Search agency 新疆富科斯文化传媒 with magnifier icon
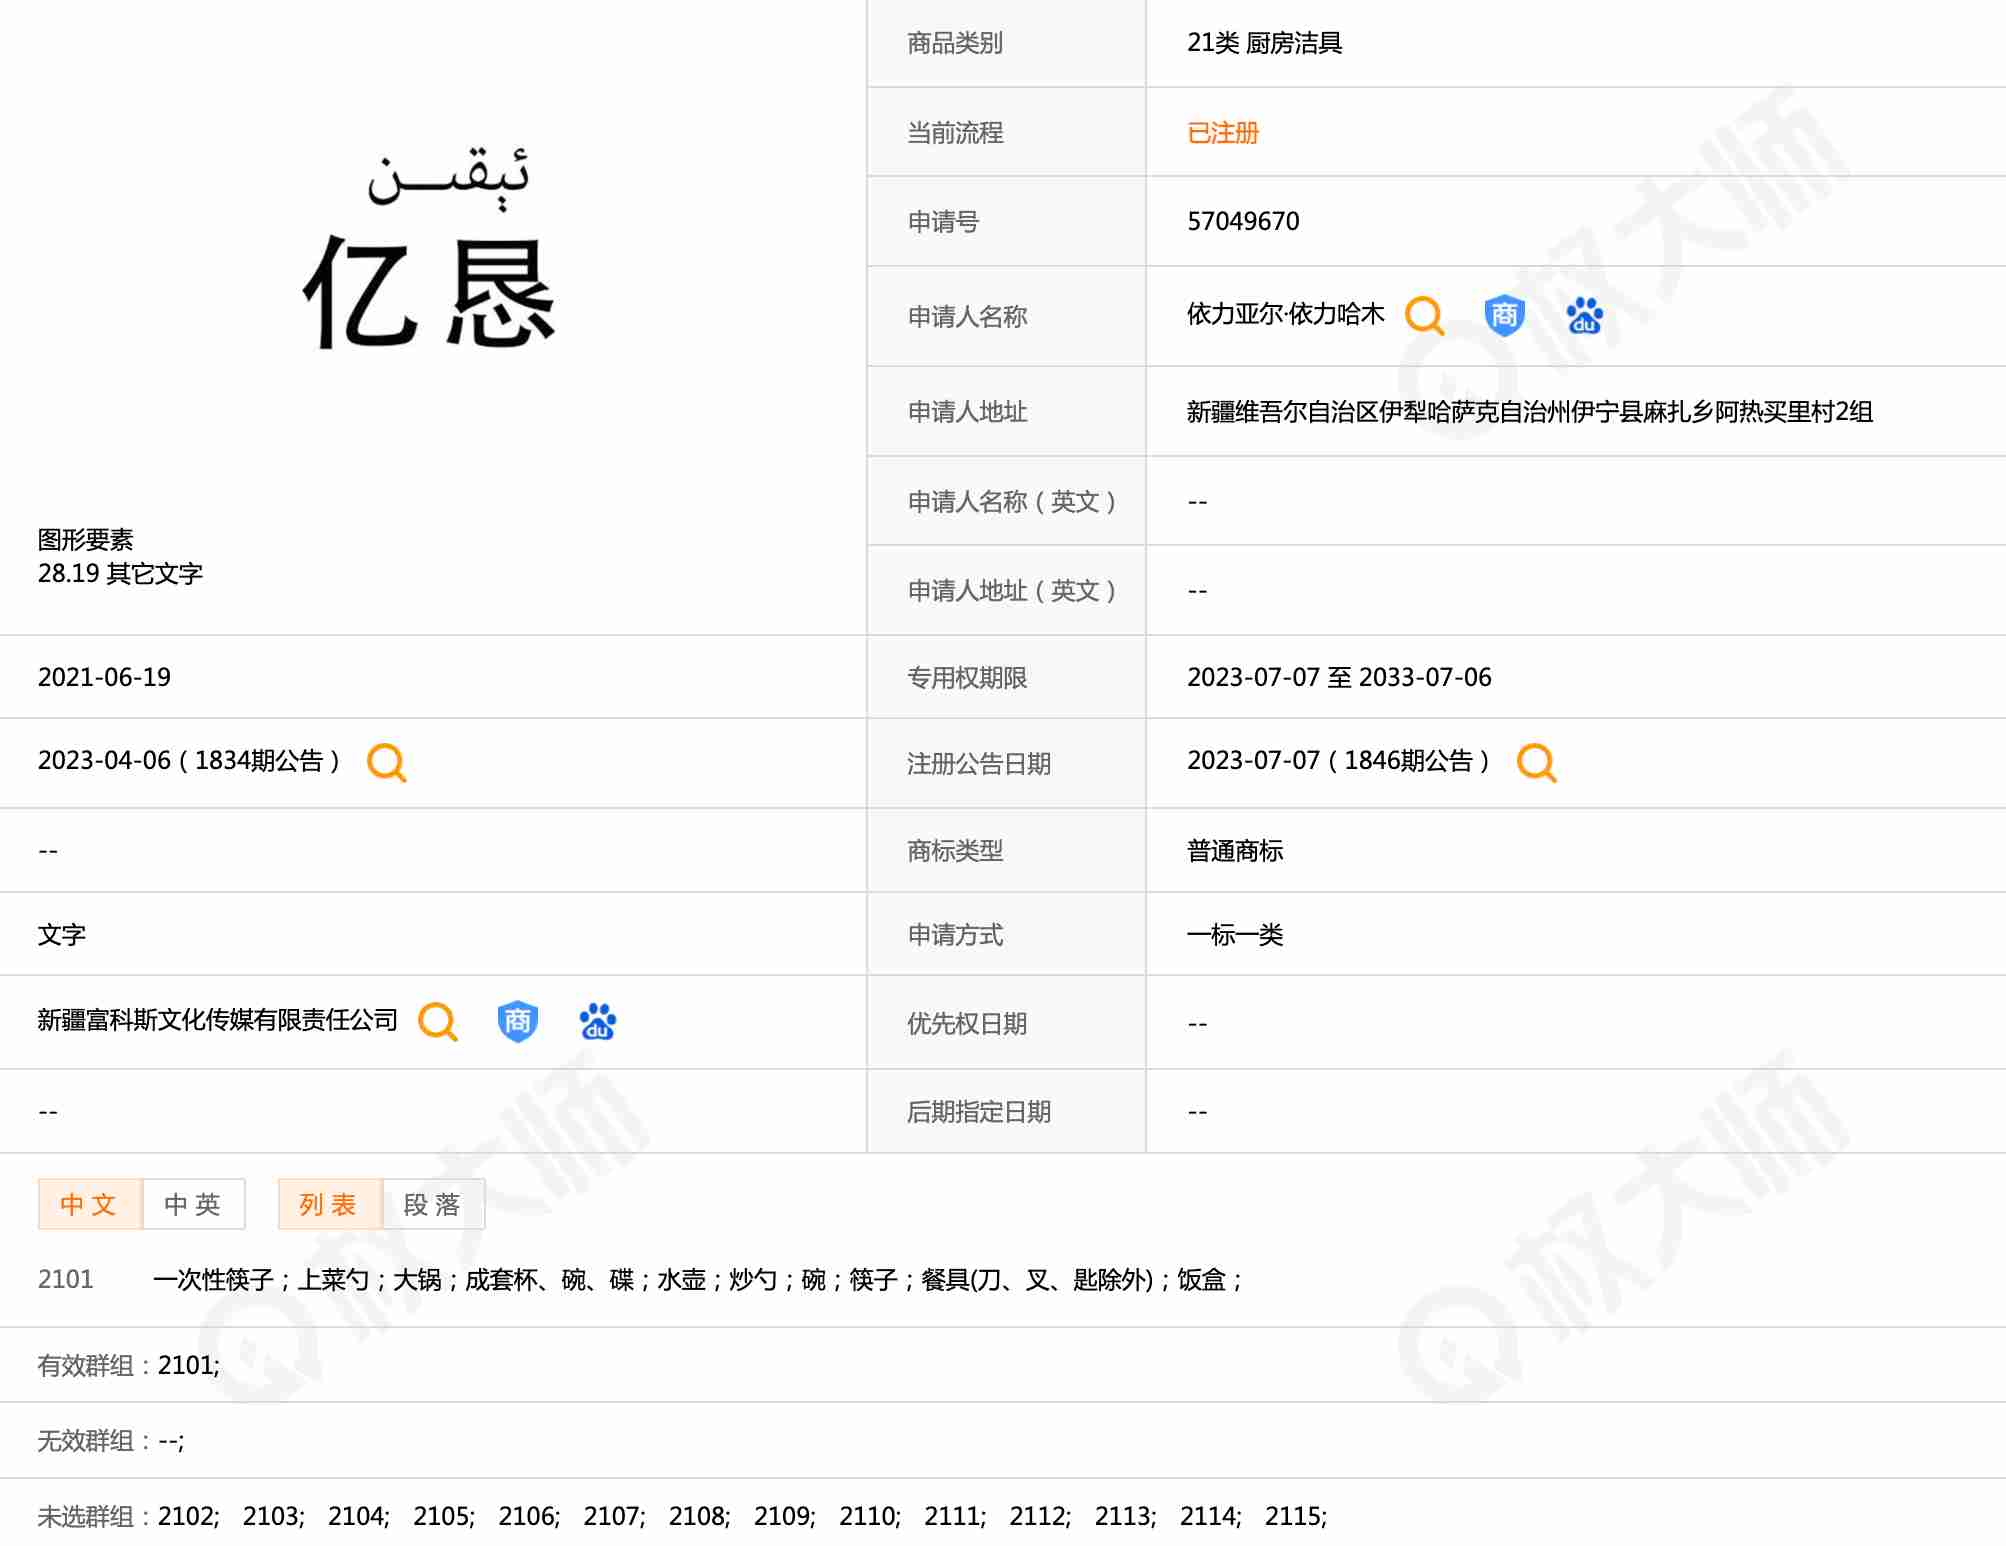The height and width of the screenshot is (1546, 2006). [x=437, y=1021]
